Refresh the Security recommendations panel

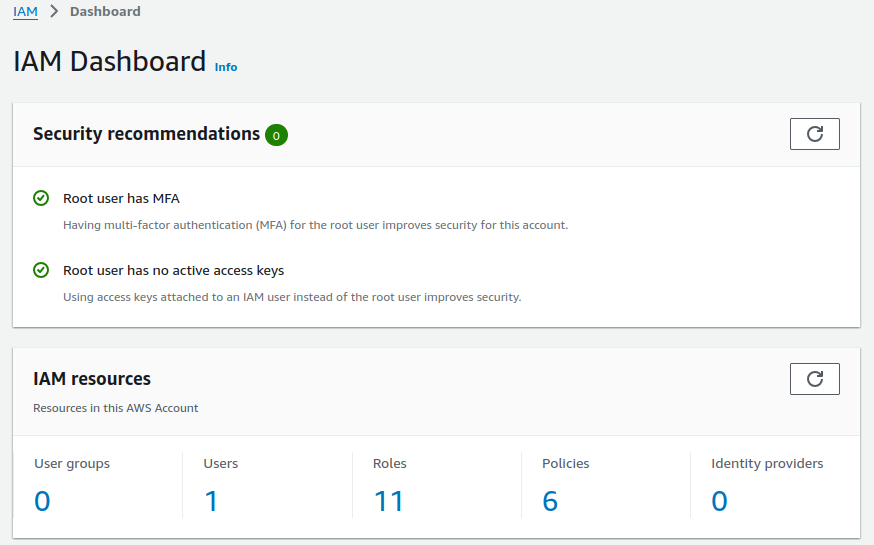pyautogui.click(x=814, y=134)
